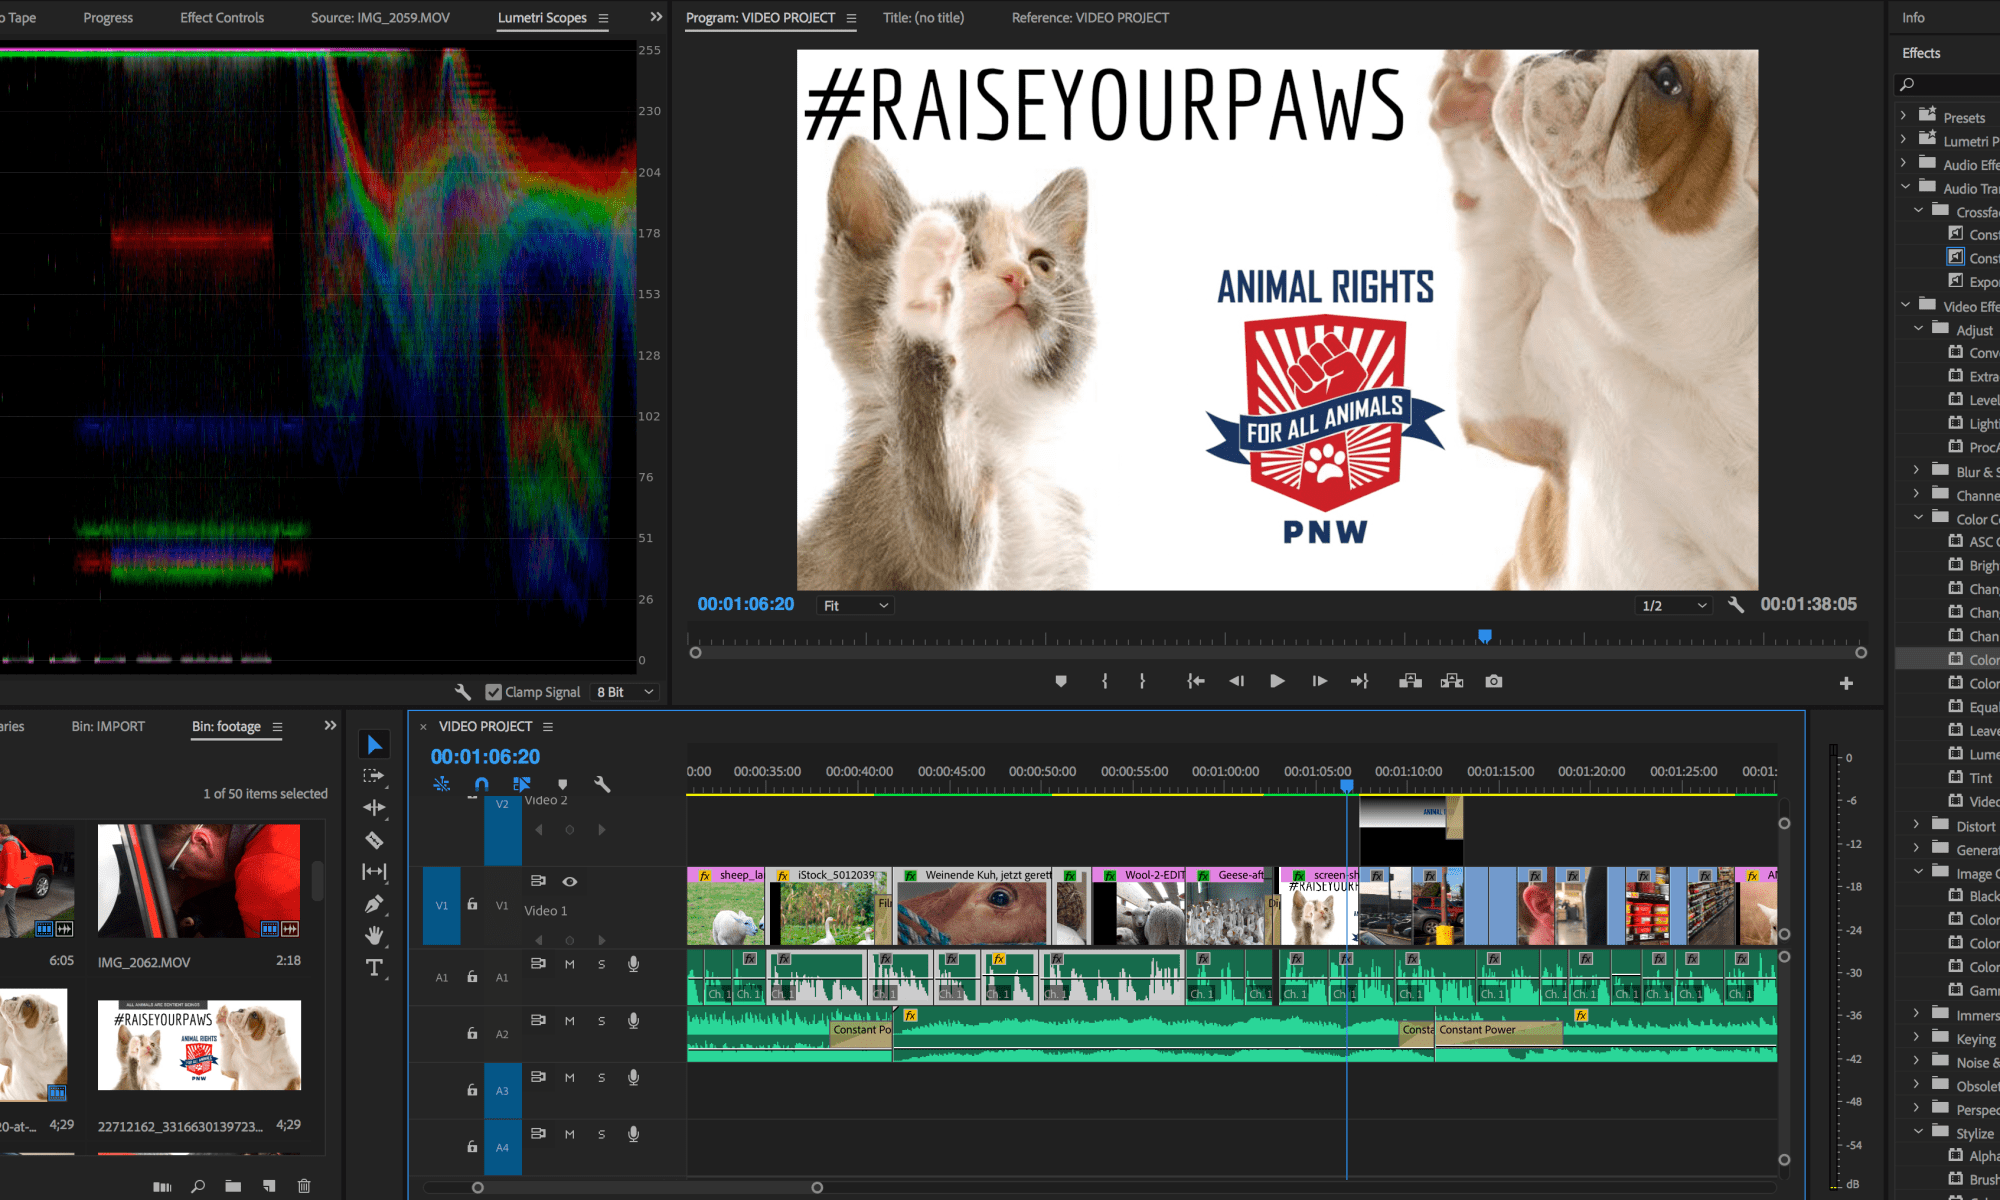Select the Type tool
The width and height of the screenshot is (2000, 1200).
click(374, 968)
